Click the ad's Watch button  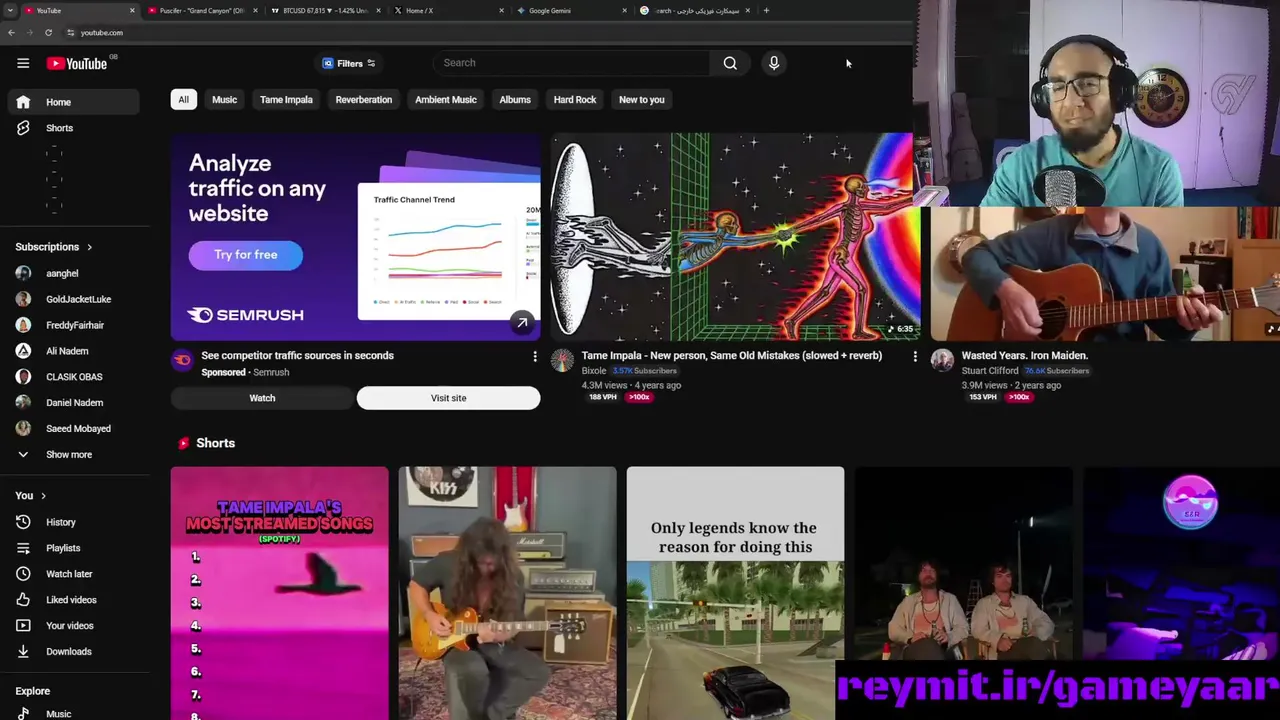click(262, 398)
